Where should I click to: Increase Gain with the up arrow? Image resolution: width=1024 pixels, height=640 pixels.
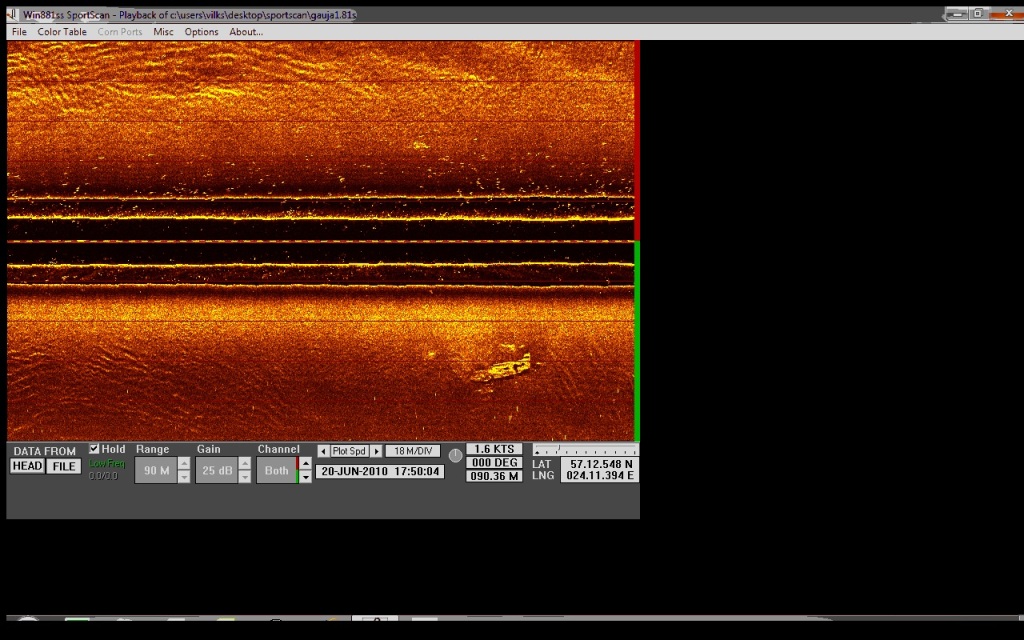coord(245,463)
